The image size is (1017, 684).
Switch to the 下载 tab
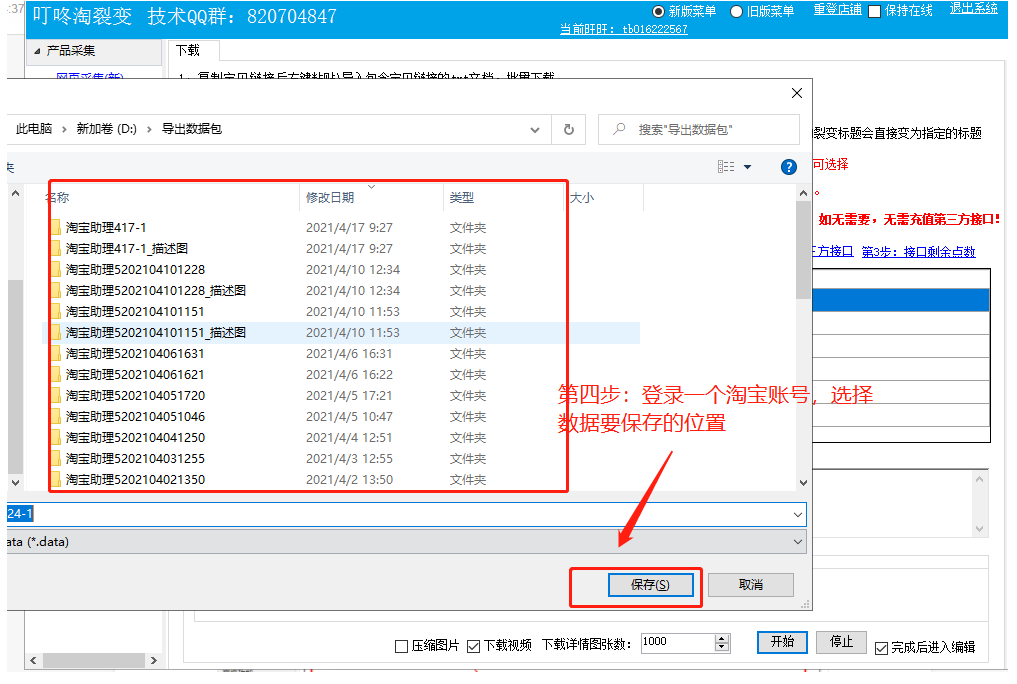coord(188,51)
